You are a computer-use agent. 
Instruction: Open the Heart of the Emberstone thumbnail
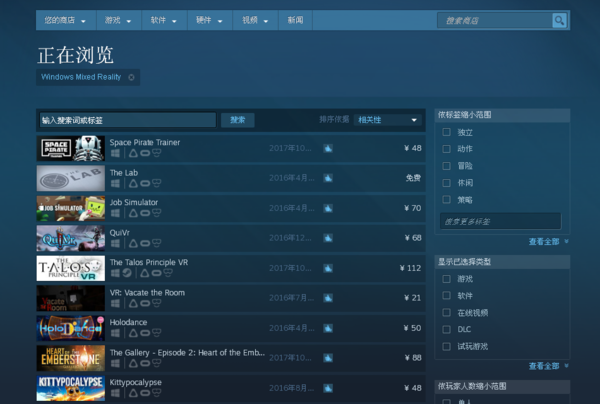click(x=71, y=358)
